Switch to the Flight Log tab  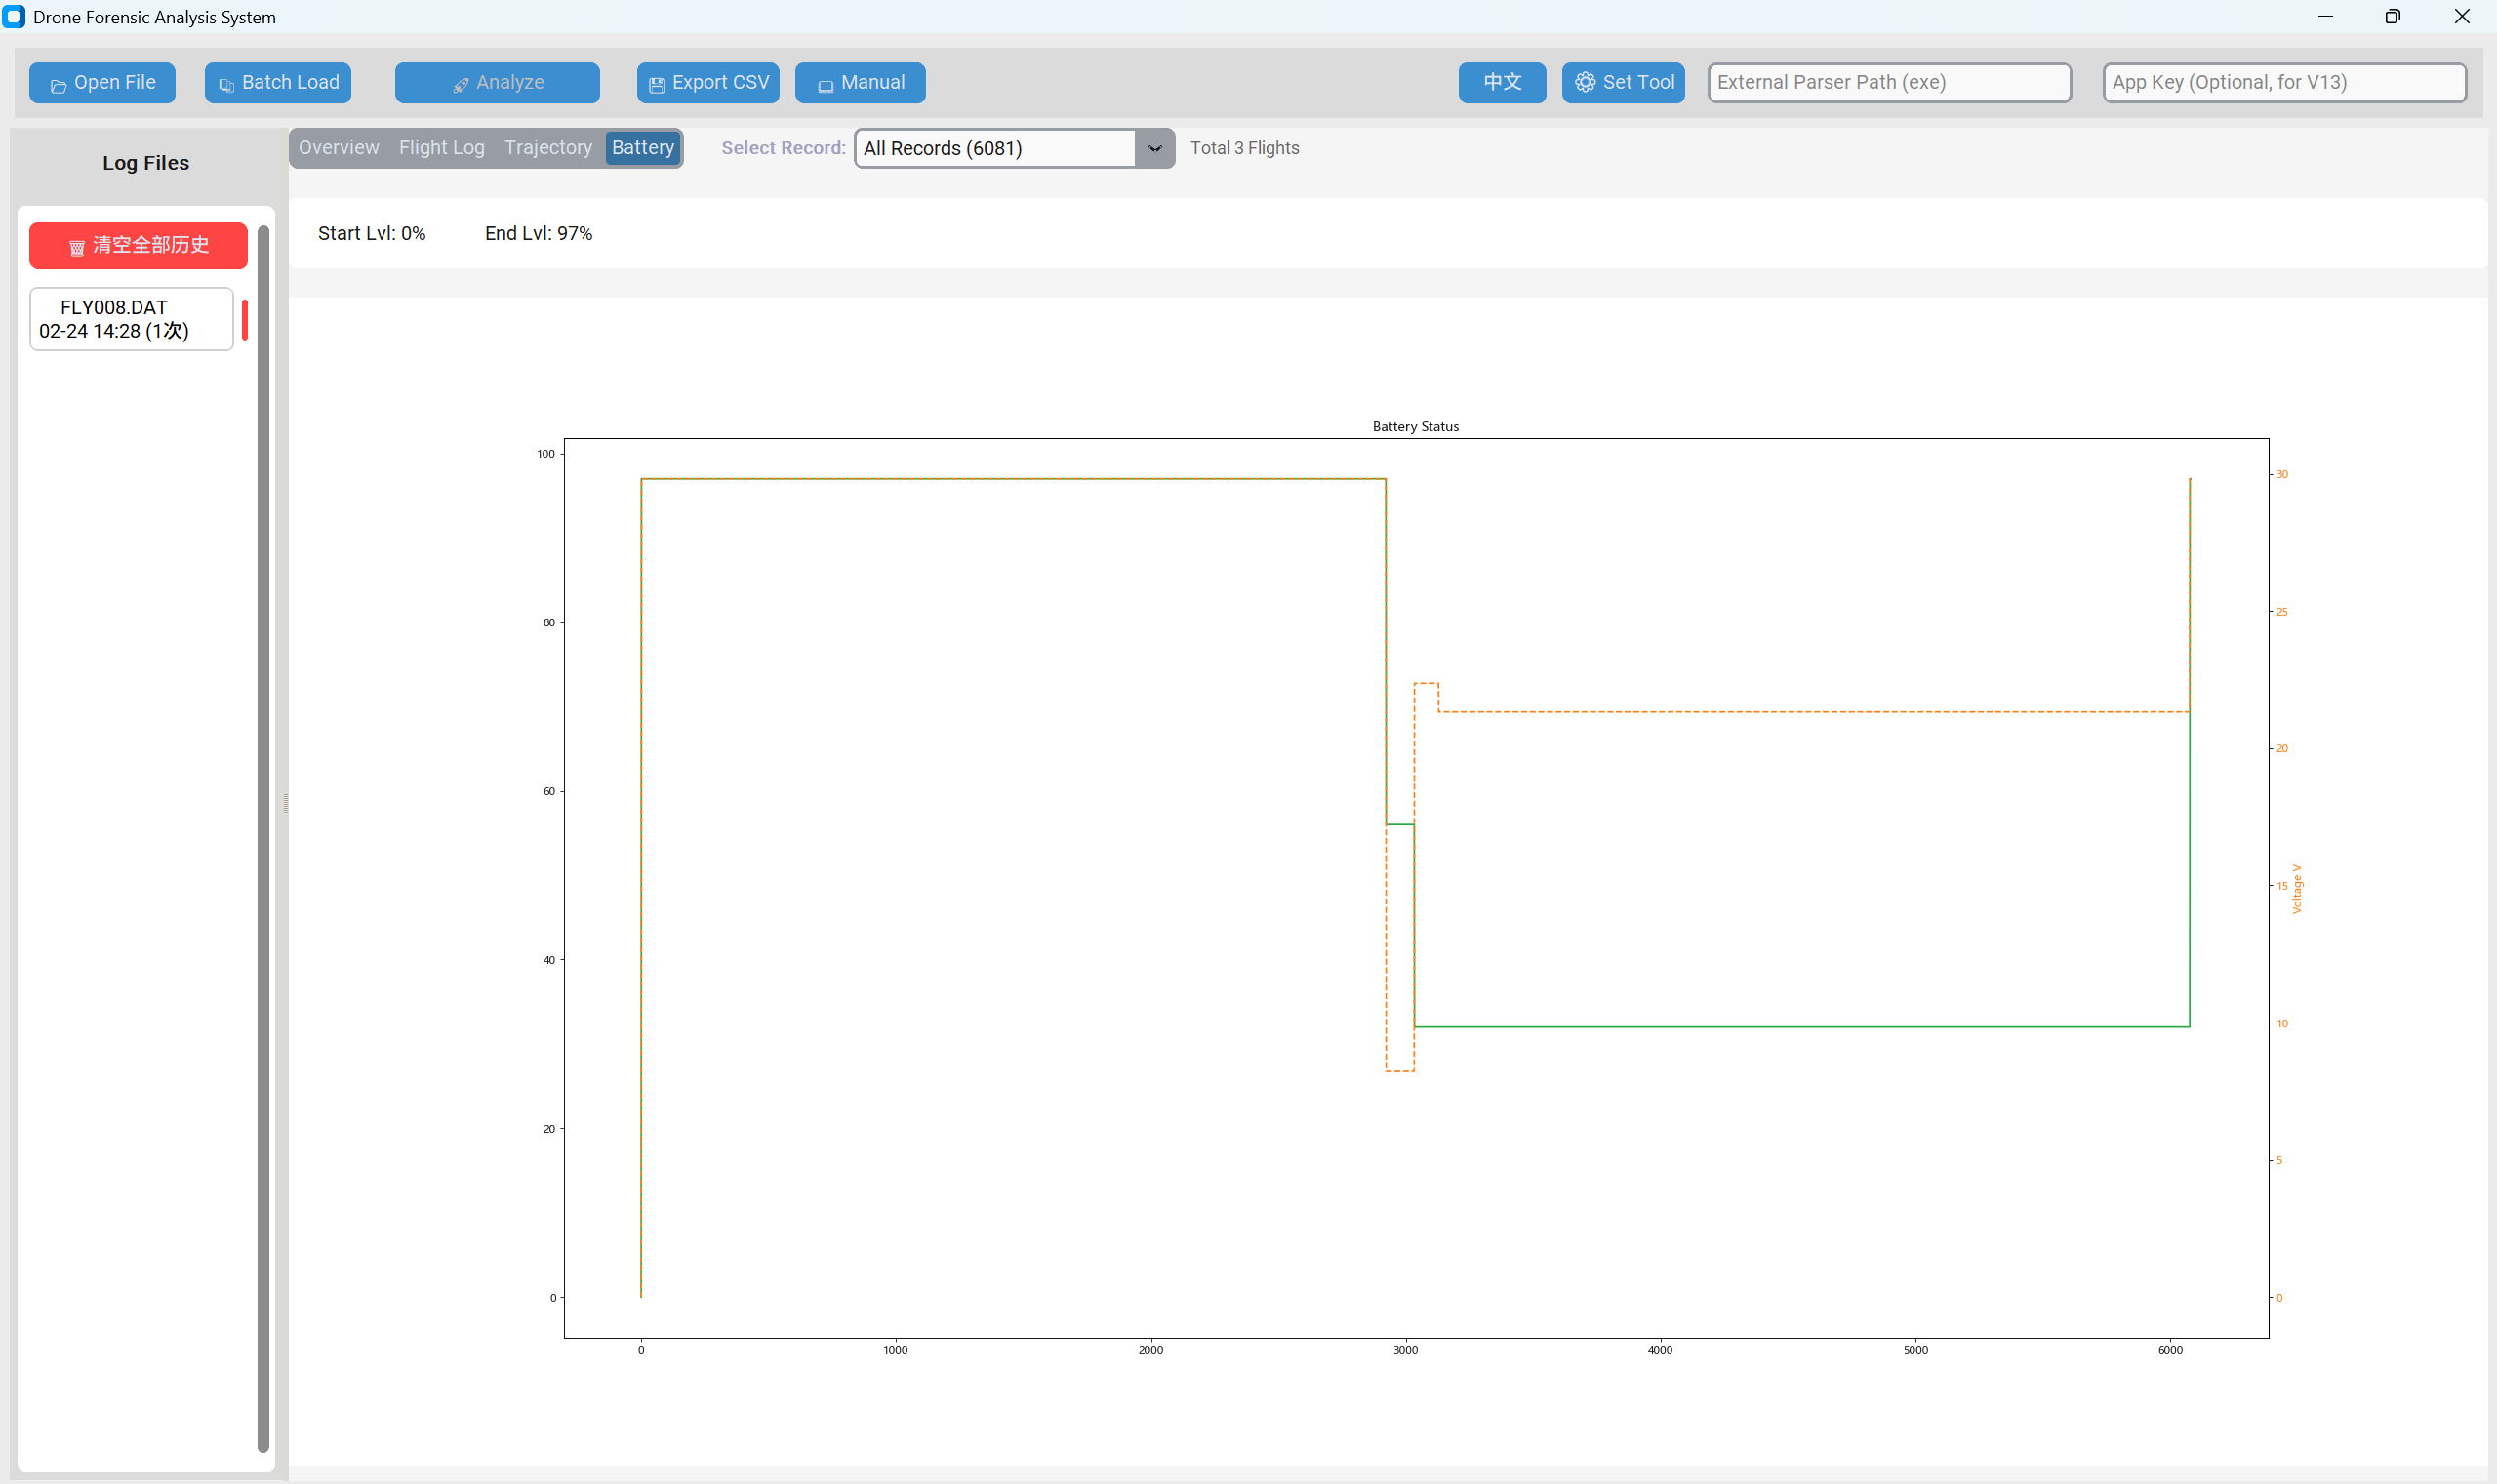pyautogui.click(x=441, y=148)
